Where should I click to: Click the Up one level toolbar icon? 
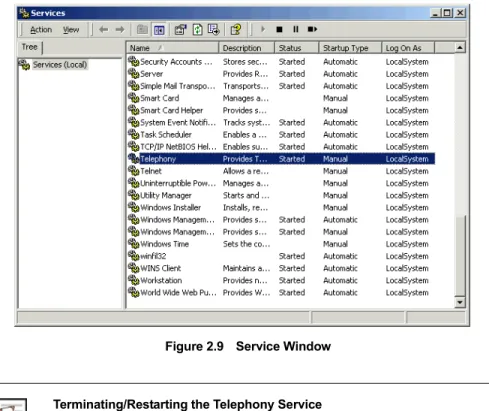(142, 30)
